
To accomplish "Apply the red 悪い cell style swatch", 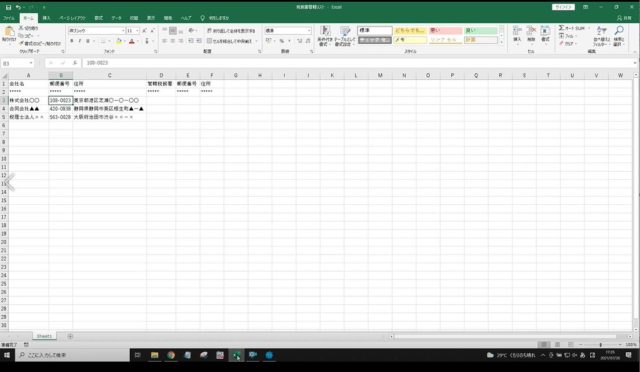I will point(445,31).
